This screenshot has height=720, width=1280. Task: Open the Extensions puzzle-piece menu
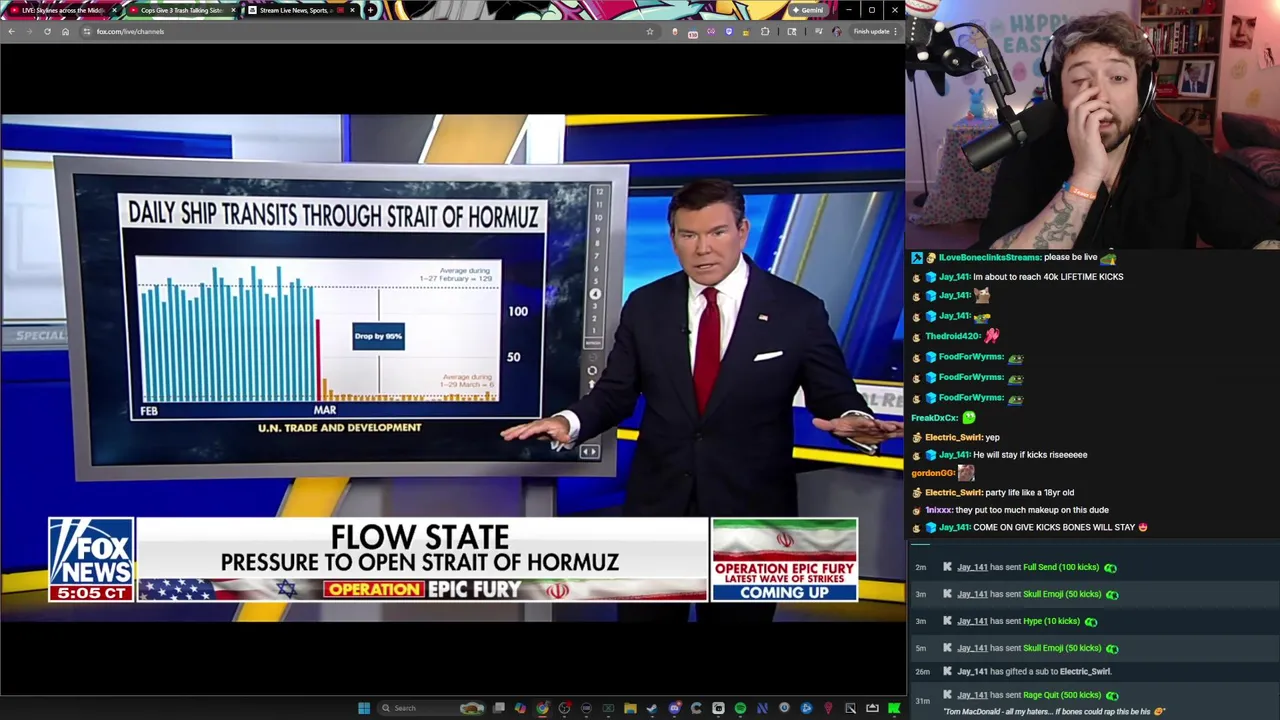pyautogui.click(x=765, y=31)
